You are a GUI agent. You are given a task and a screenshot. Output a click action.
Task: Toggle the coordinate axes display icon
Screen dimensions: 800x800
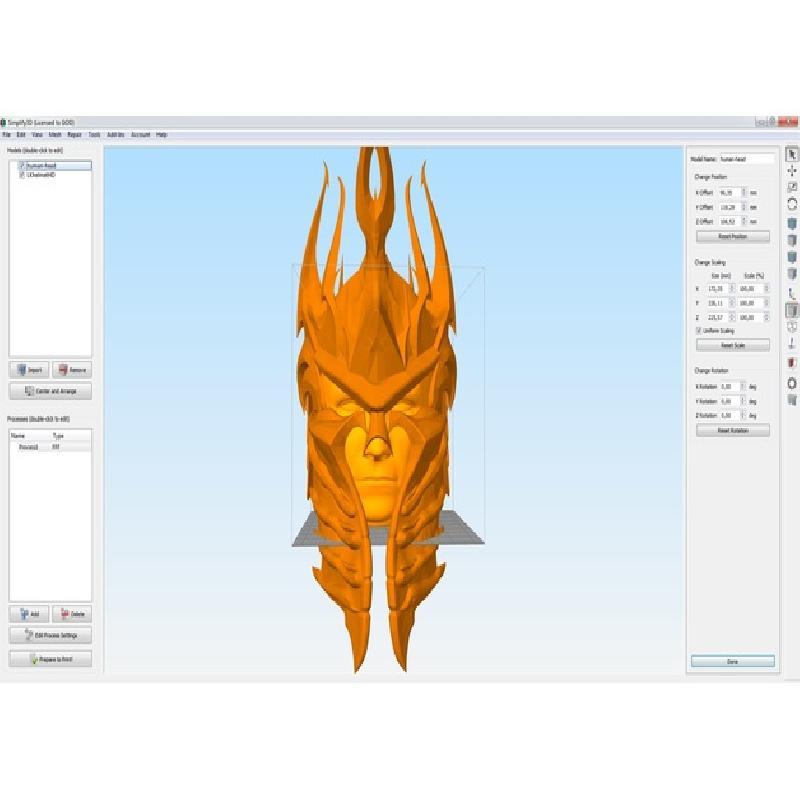click(792, 293)
